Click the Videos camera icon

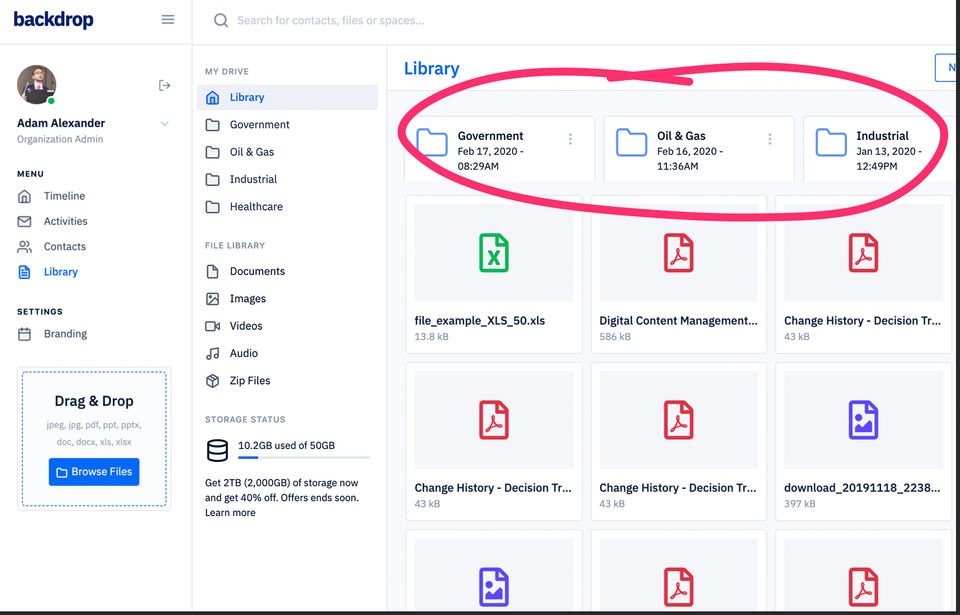pyautogui.click(x=212, y=326)
